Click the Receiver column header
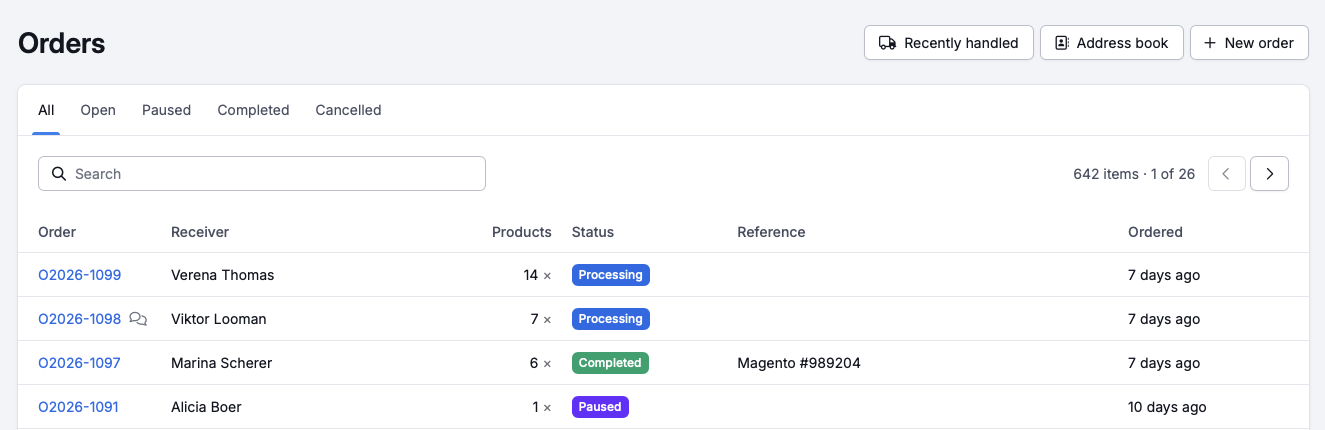This screenshot has width=1325, height=430. coord(200,232)
